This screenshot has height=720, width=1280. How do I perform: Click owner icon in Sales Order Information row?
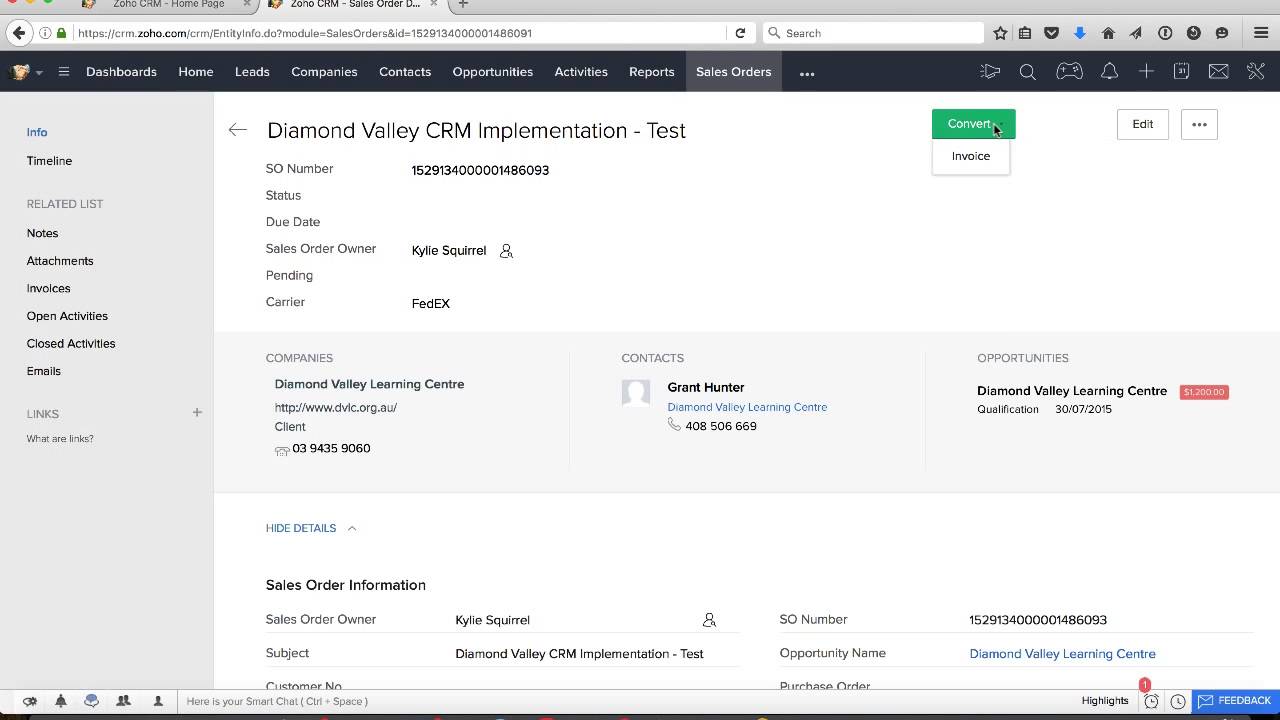point(709,620)
